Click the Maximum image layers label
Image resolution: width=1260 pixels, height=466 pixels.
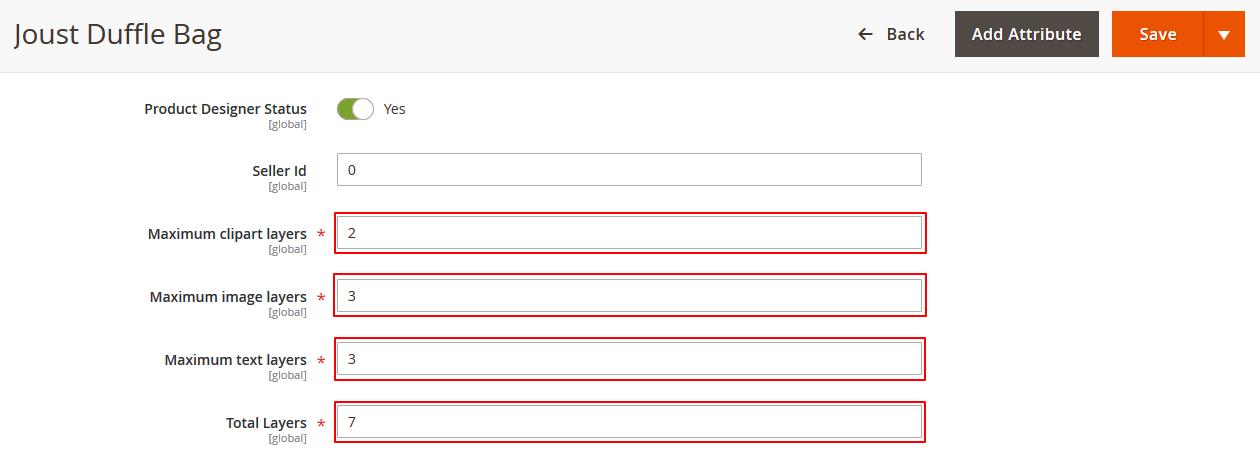pos(228,297)
